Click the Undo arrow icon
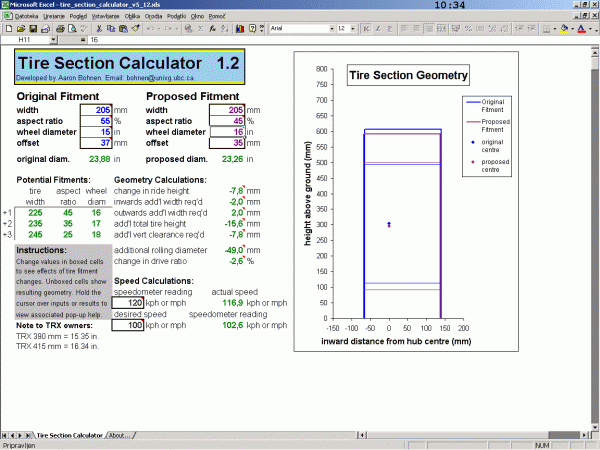600x450 pixels. tap(150, 28)
